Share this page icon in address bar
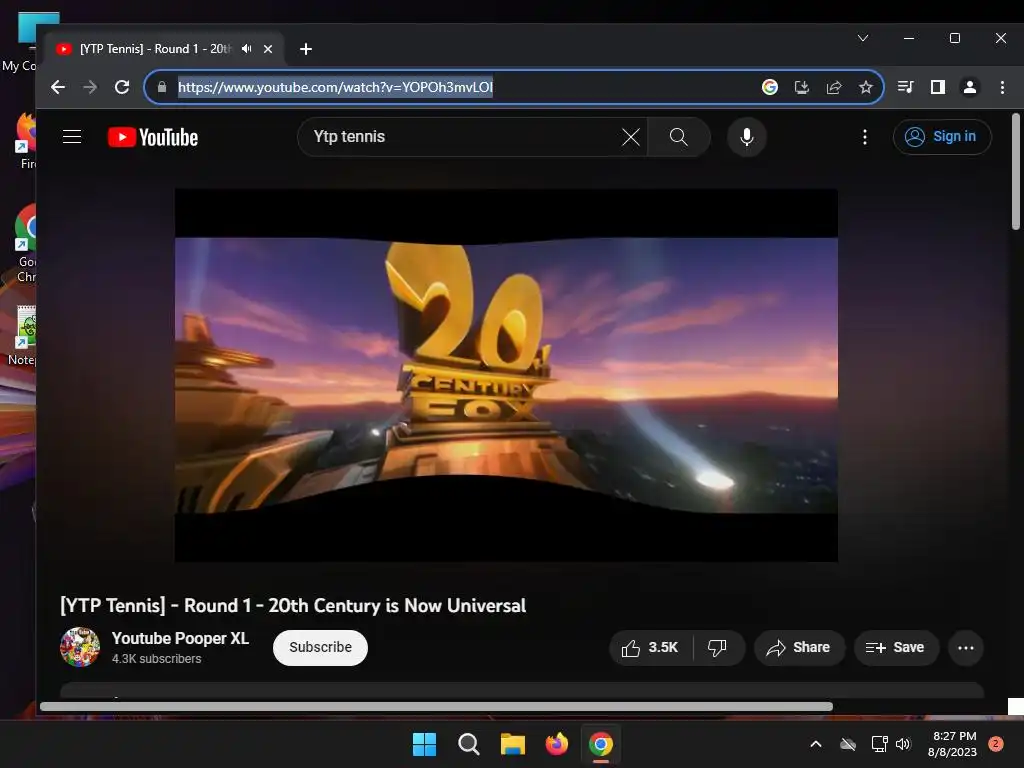The height and width of the screenshot is (768, 1024). click(834, 87)
